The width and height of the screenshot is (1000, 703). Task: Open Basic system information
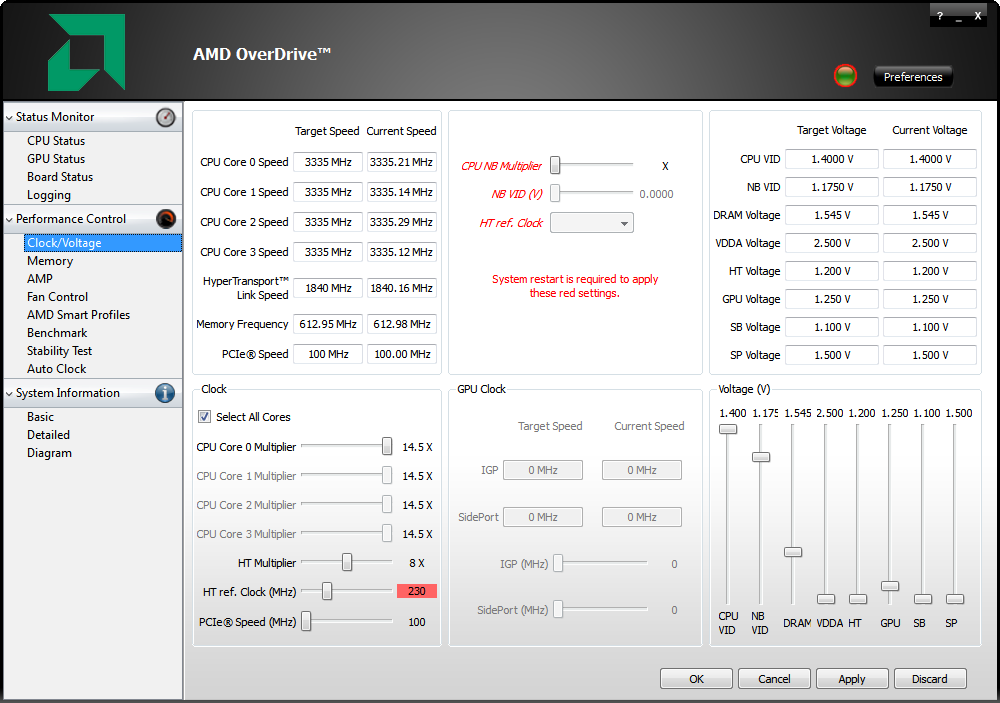[x=40, y=417]
